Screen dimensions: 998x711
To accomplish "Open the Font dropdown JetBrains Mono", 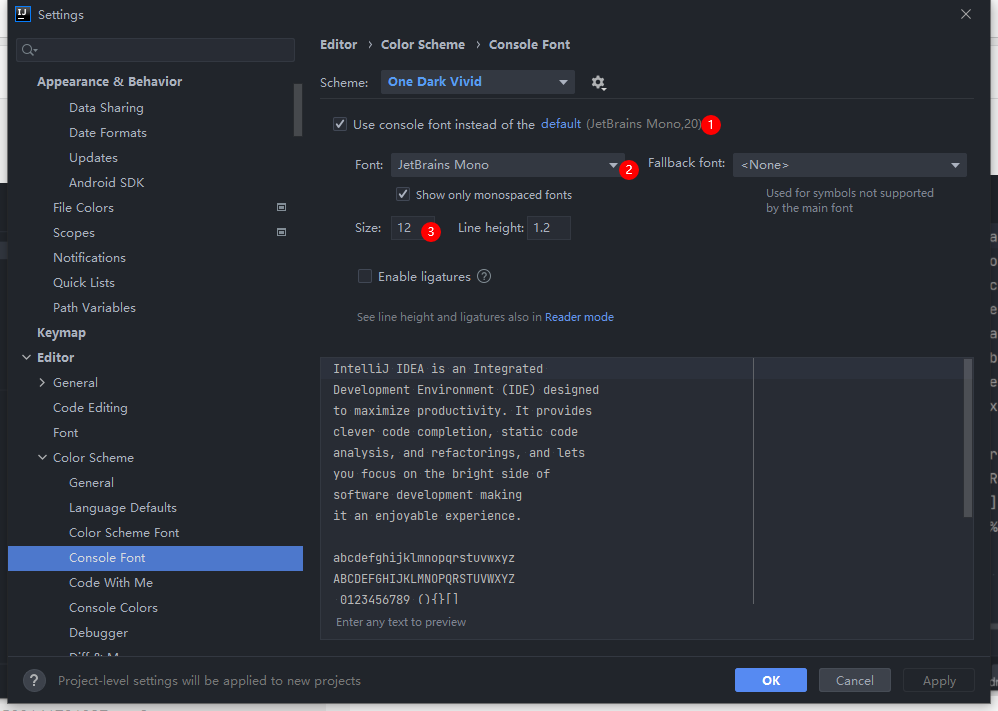I will point(507,165).
